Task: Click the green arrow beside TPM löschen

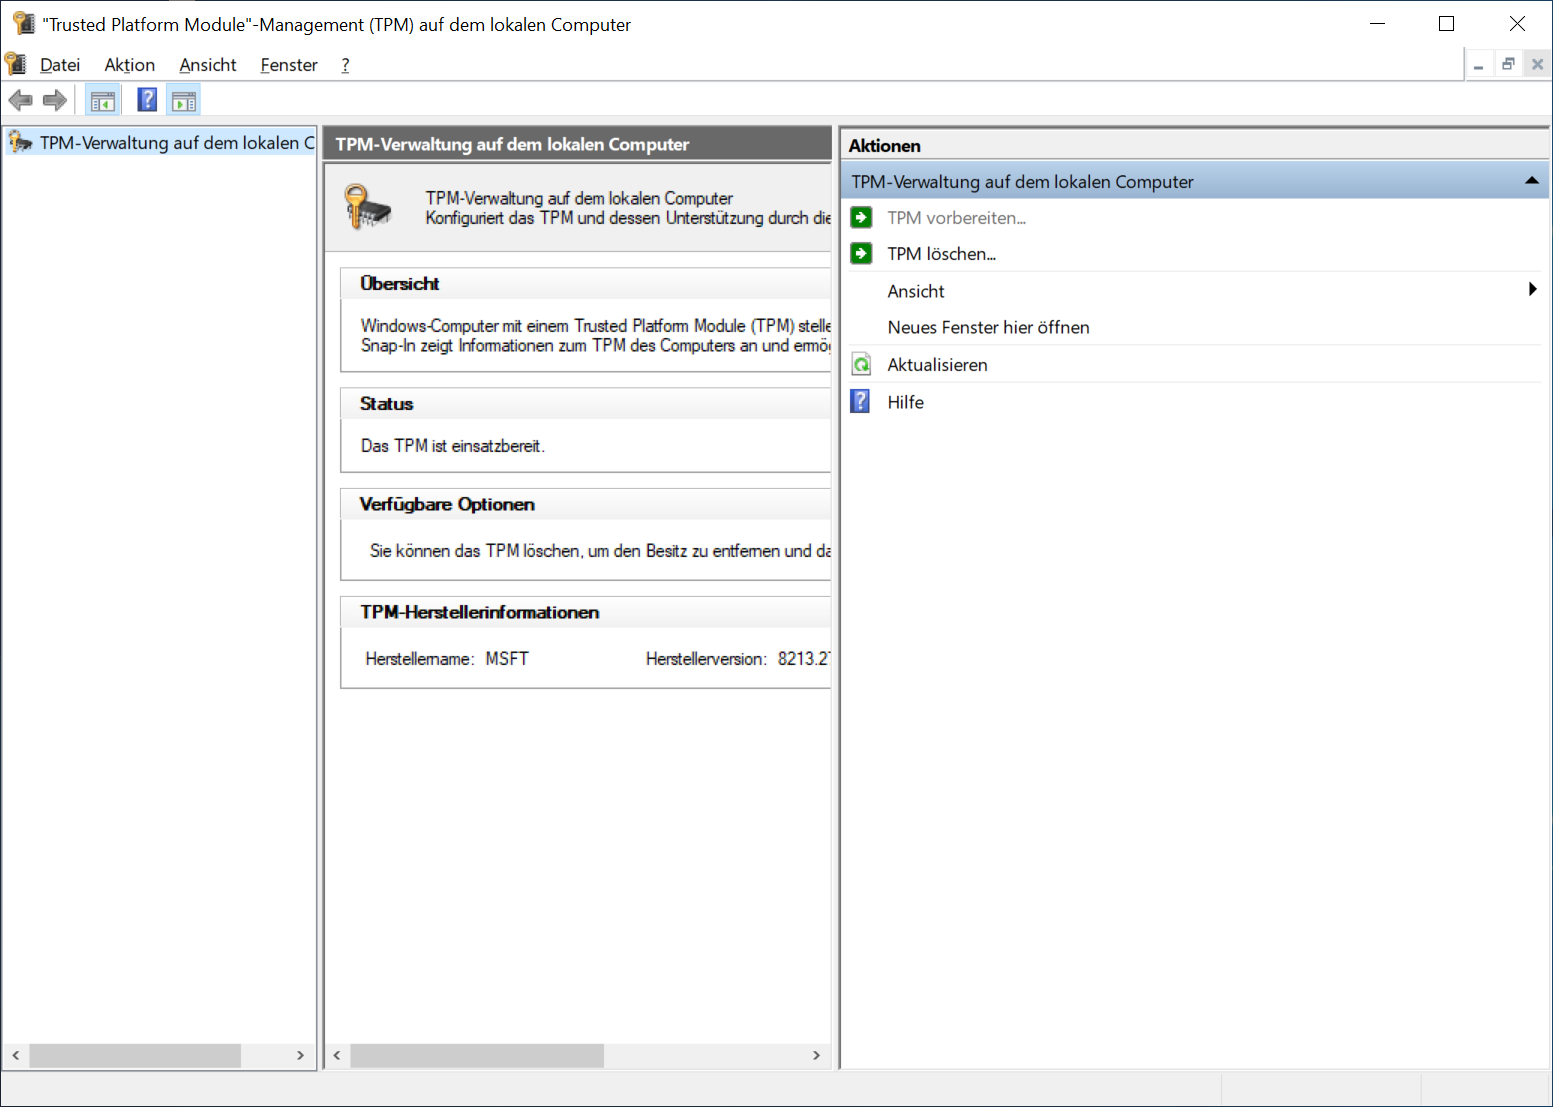Action: (x=861, y=254)
